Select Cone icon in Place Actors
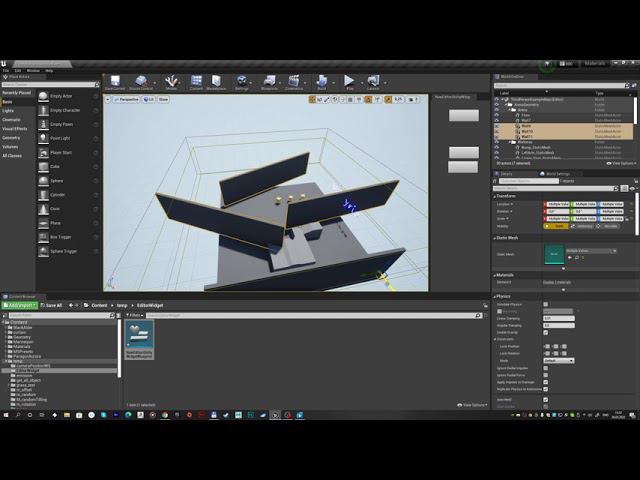640x480 pixels. (43, 209)
